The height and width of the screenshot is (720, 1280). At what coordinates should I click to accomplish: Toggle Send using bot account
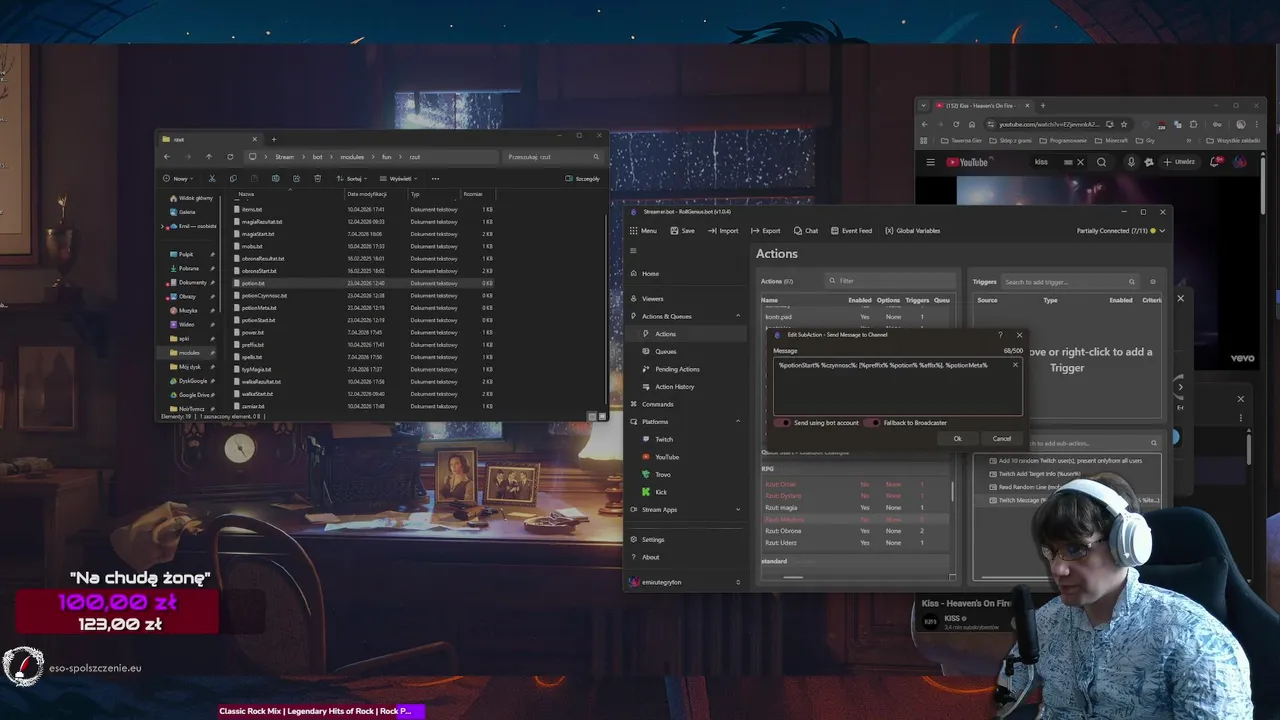(784, 423)
